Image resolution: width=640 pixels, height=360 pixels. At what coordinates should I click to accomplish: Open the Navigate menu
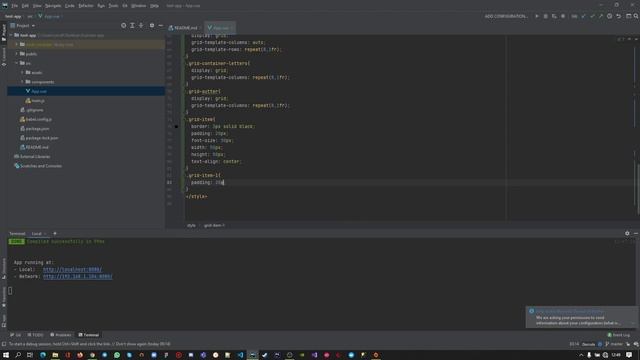pos(53,6)
